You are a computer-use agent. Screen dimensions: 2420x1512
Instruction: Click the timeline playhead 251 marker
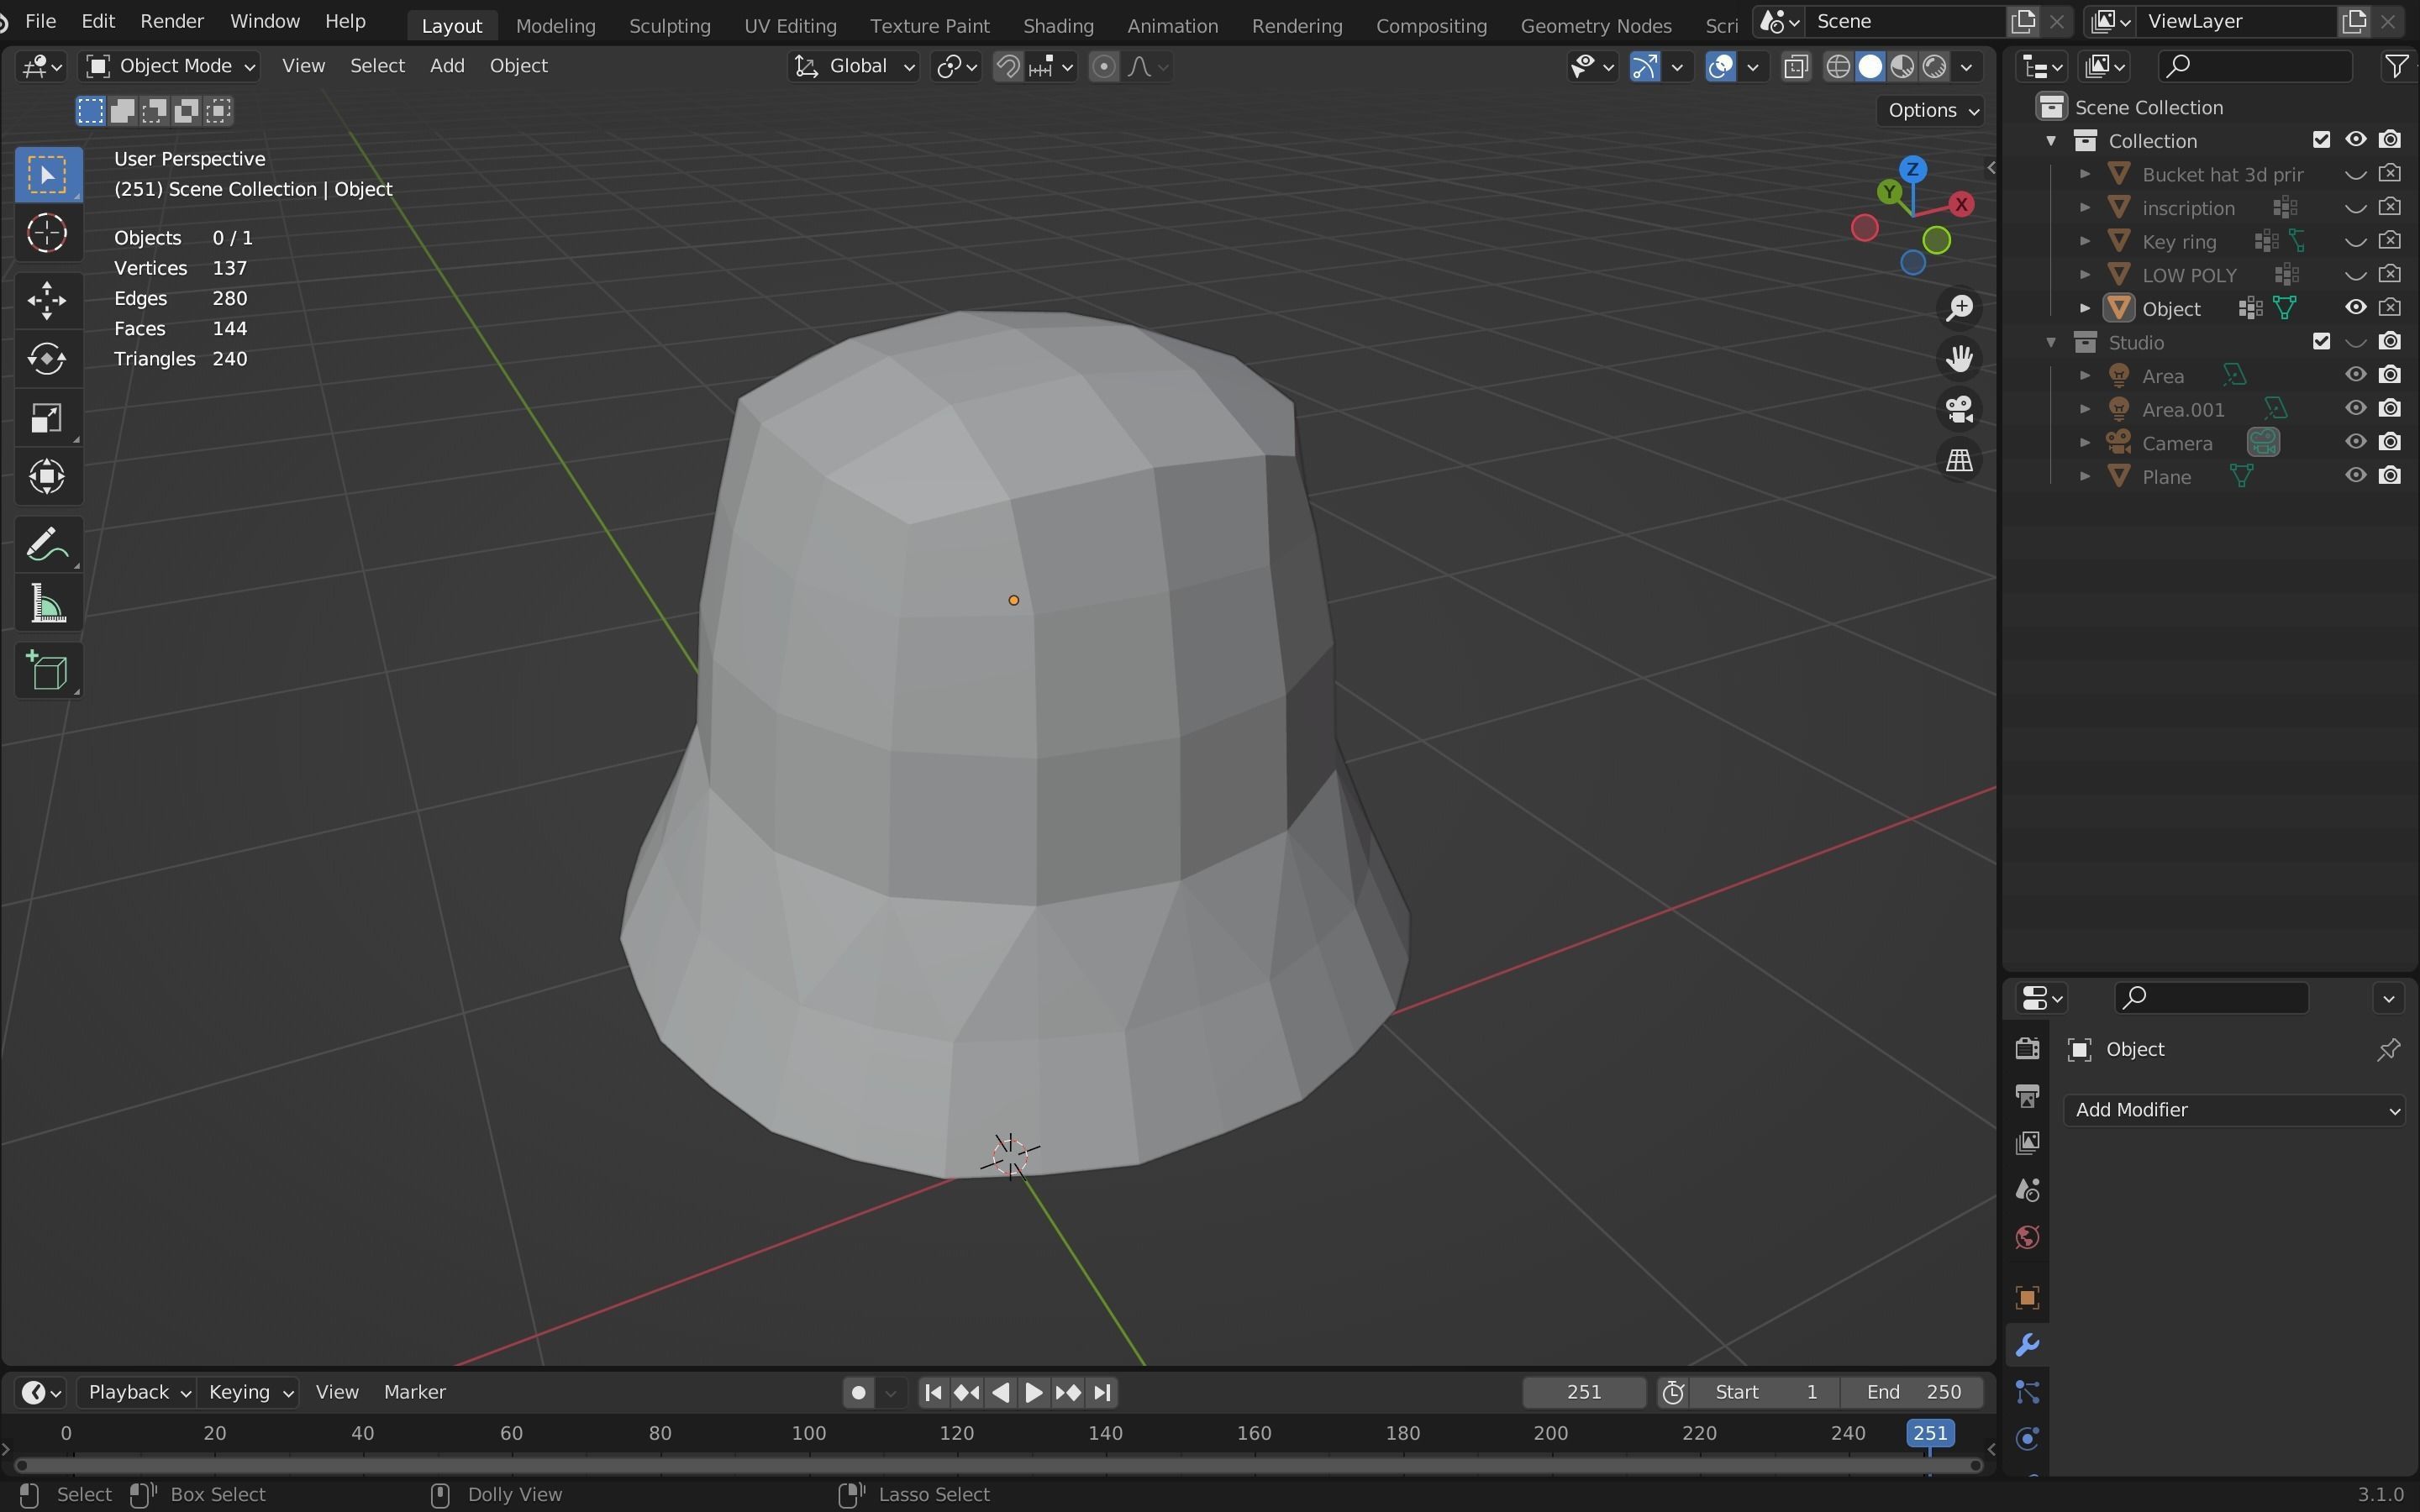1929,1433
